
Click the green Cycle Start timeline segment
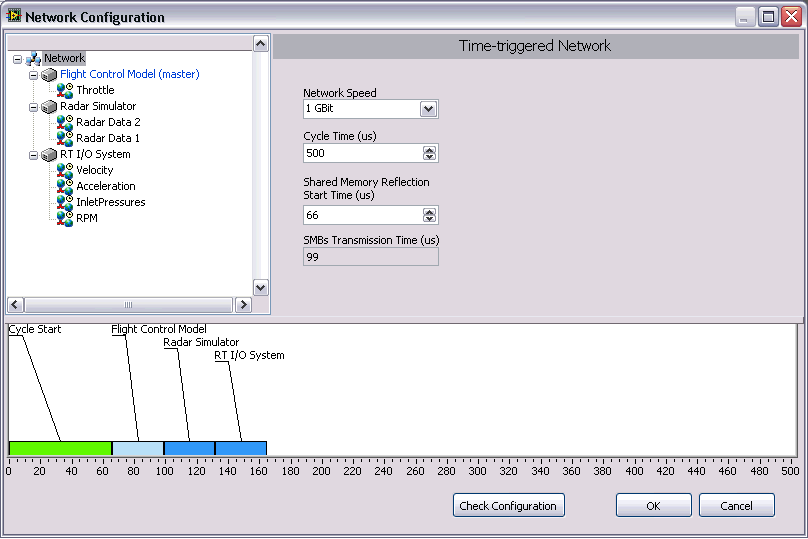60,448
